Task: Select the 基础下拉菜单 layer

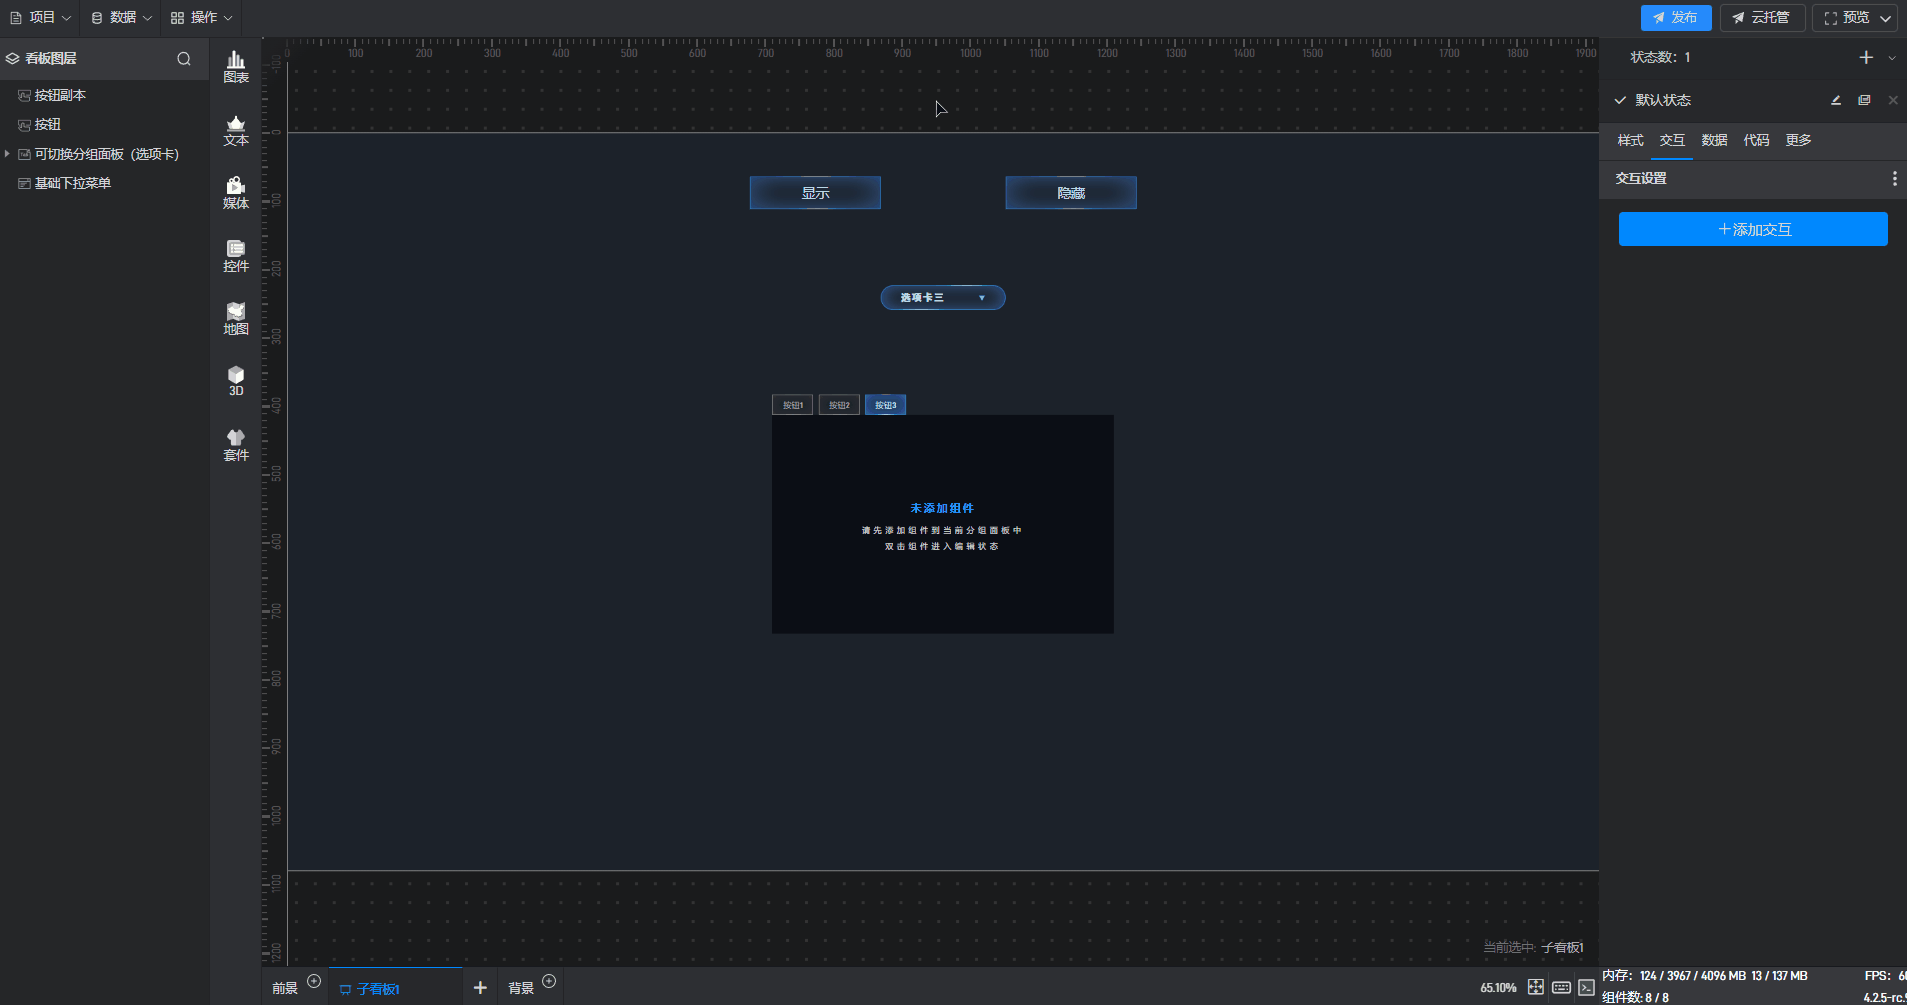Action: point(72,184)
